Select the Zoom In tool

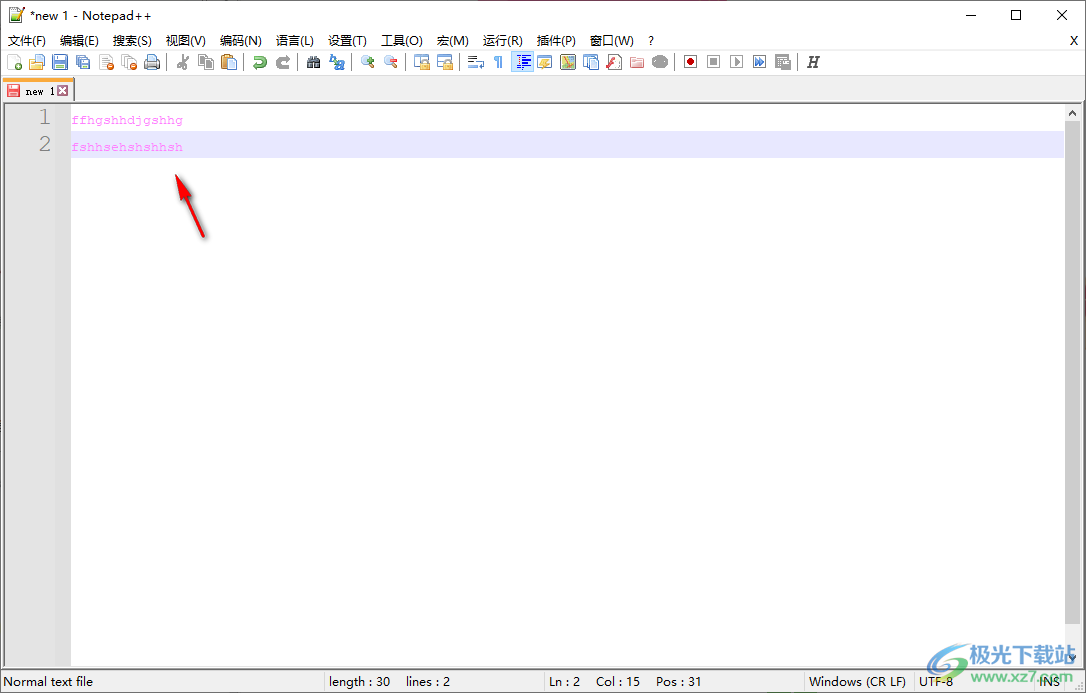point(367,61)
